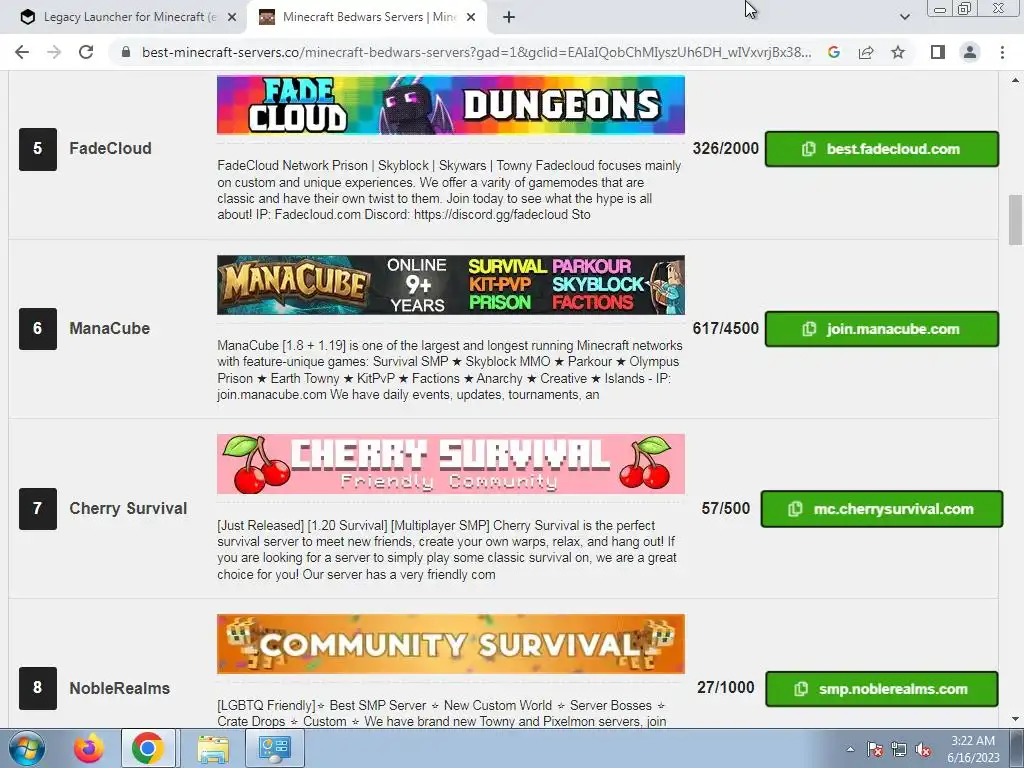Select the Minecraft Bedwars Servers tab
This screenshot has width=1024, height=768.
coord(368,18)
